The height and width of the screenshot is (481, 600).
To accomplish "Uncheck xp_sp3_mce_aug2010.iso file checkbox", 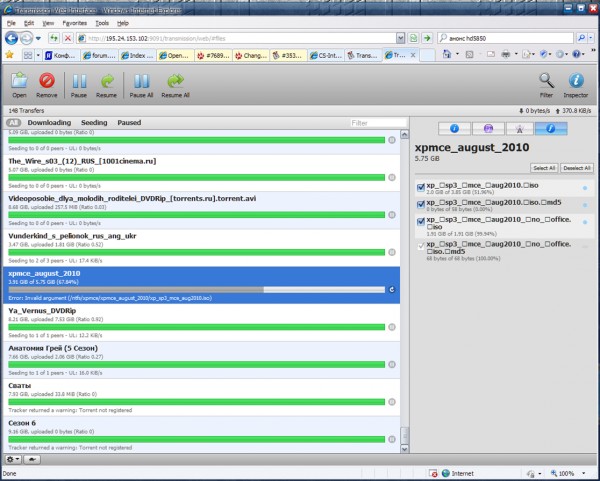I will pyautogui.click(x=421, y=187).
